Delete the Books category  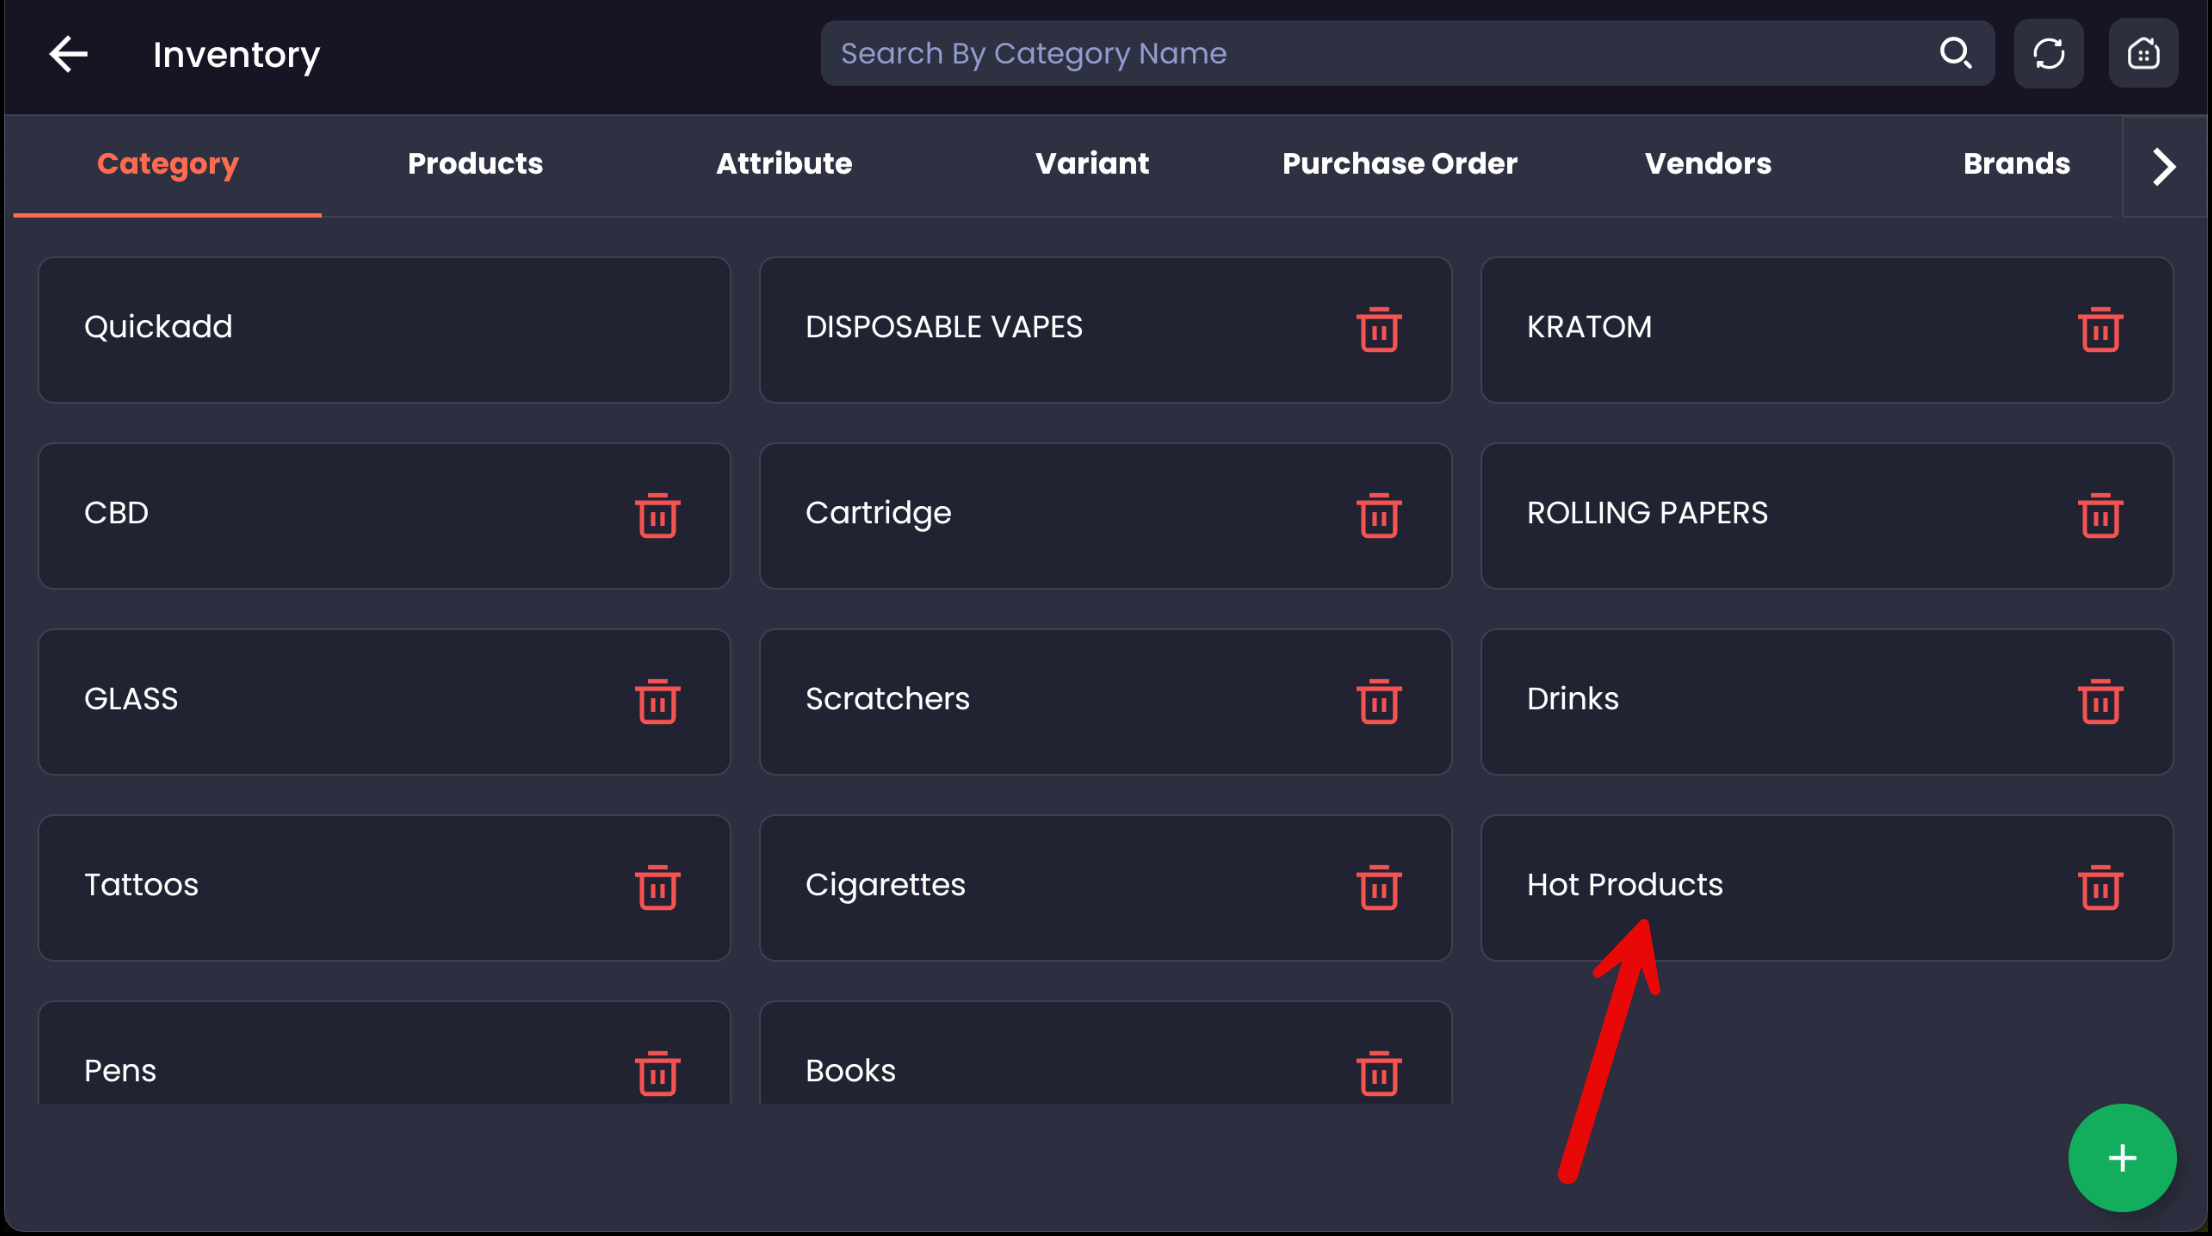pyautogui.click(x=1378, y=1073)
